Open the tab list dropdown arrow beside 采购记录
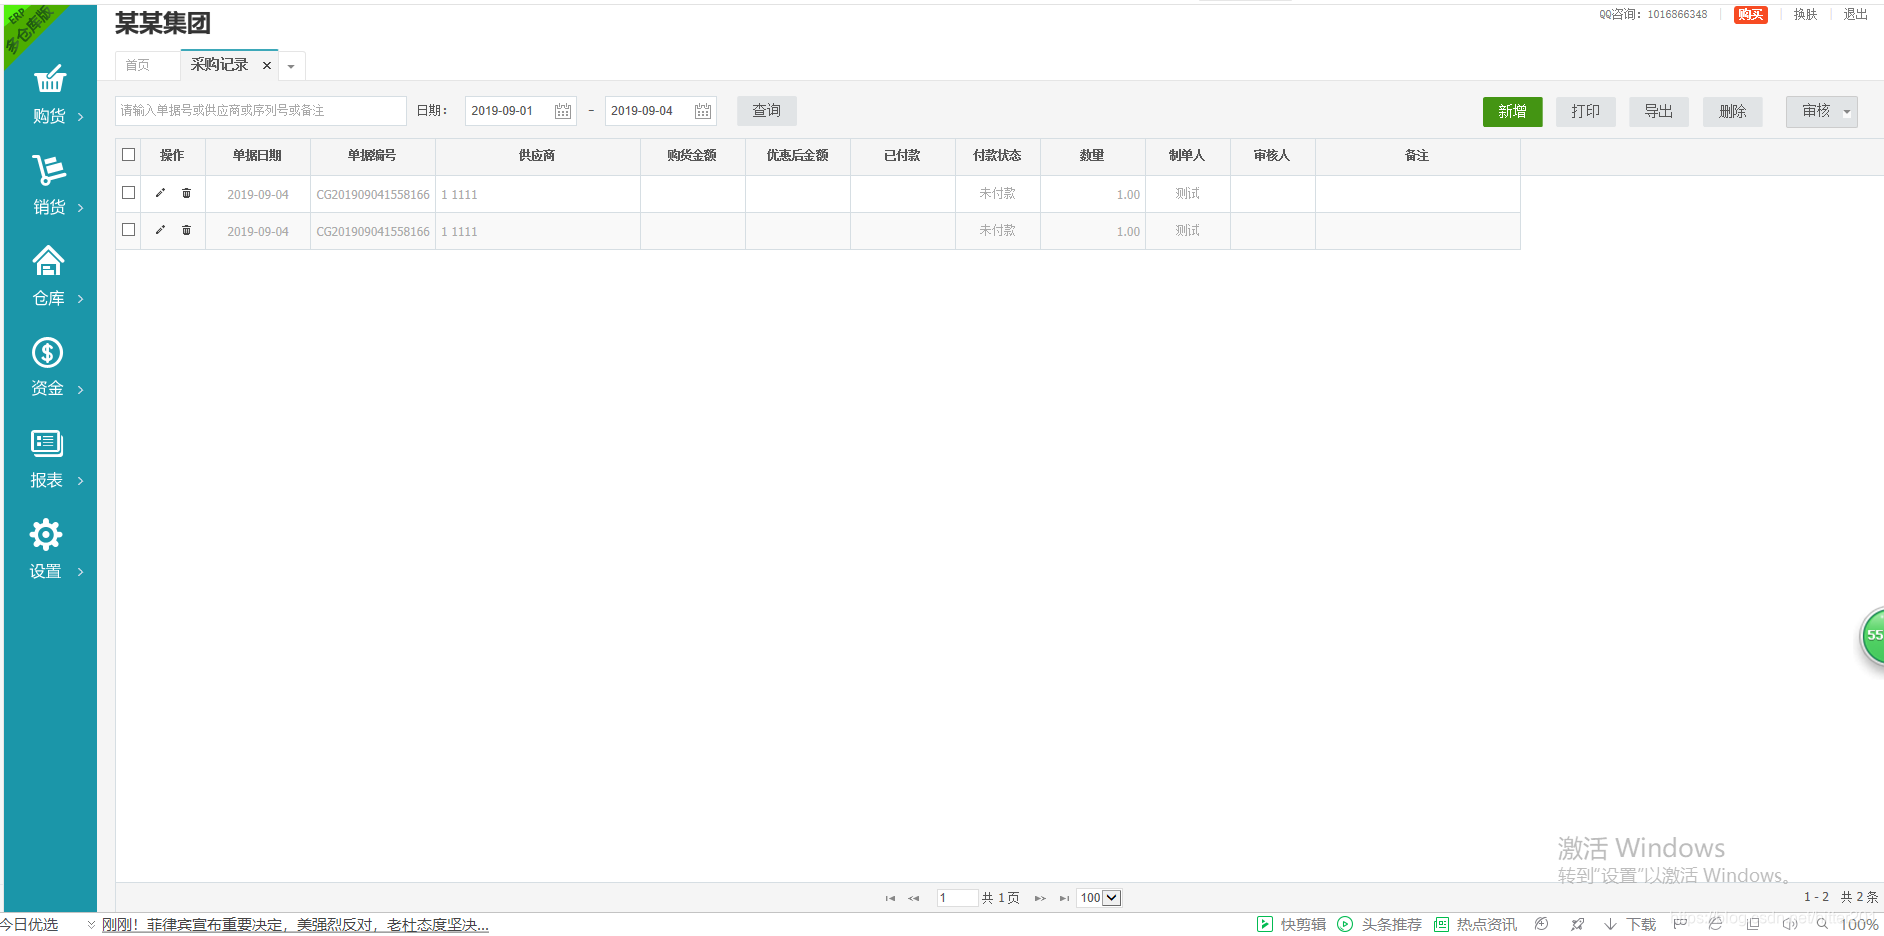Screen dimensions: 1884x936 click(x=291, y=66)
